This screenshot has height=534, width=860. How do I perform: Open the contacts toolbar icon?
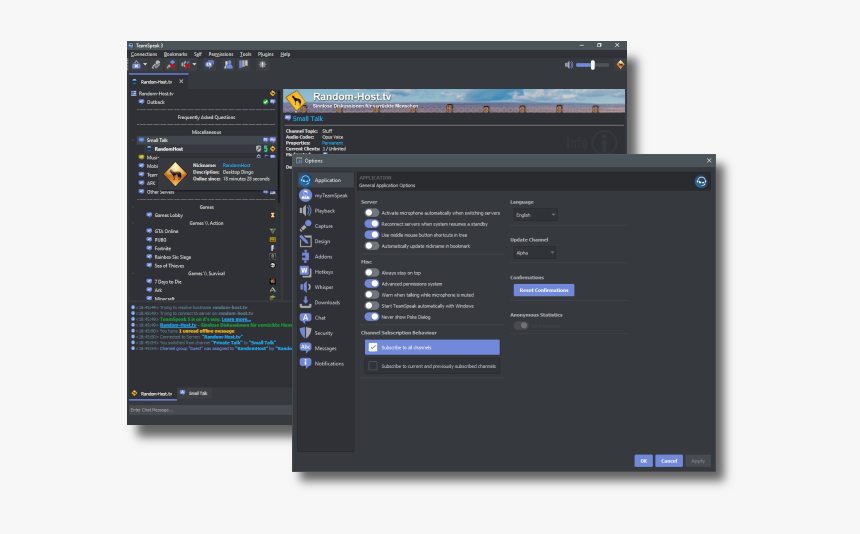pyautogui.click(x=228, y=65)
